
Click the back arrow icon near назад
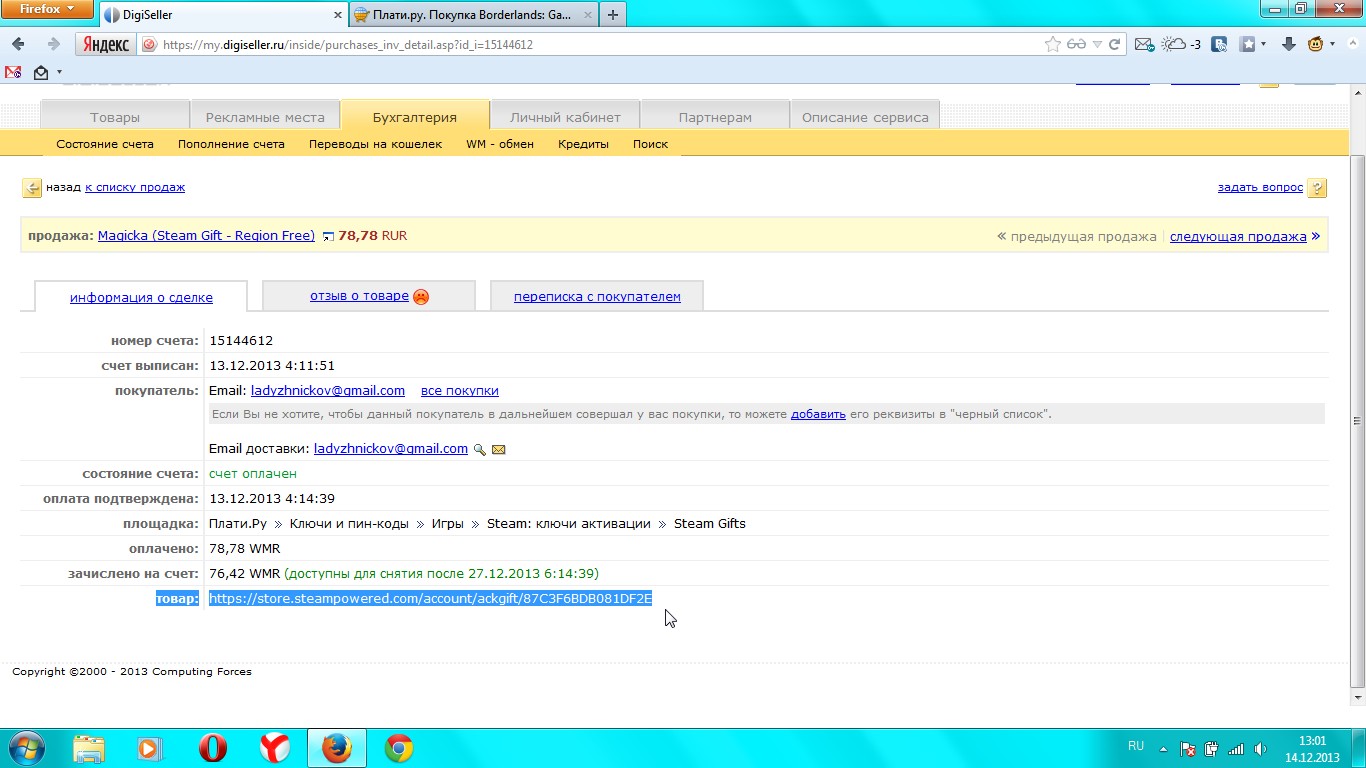coord(32,188)
